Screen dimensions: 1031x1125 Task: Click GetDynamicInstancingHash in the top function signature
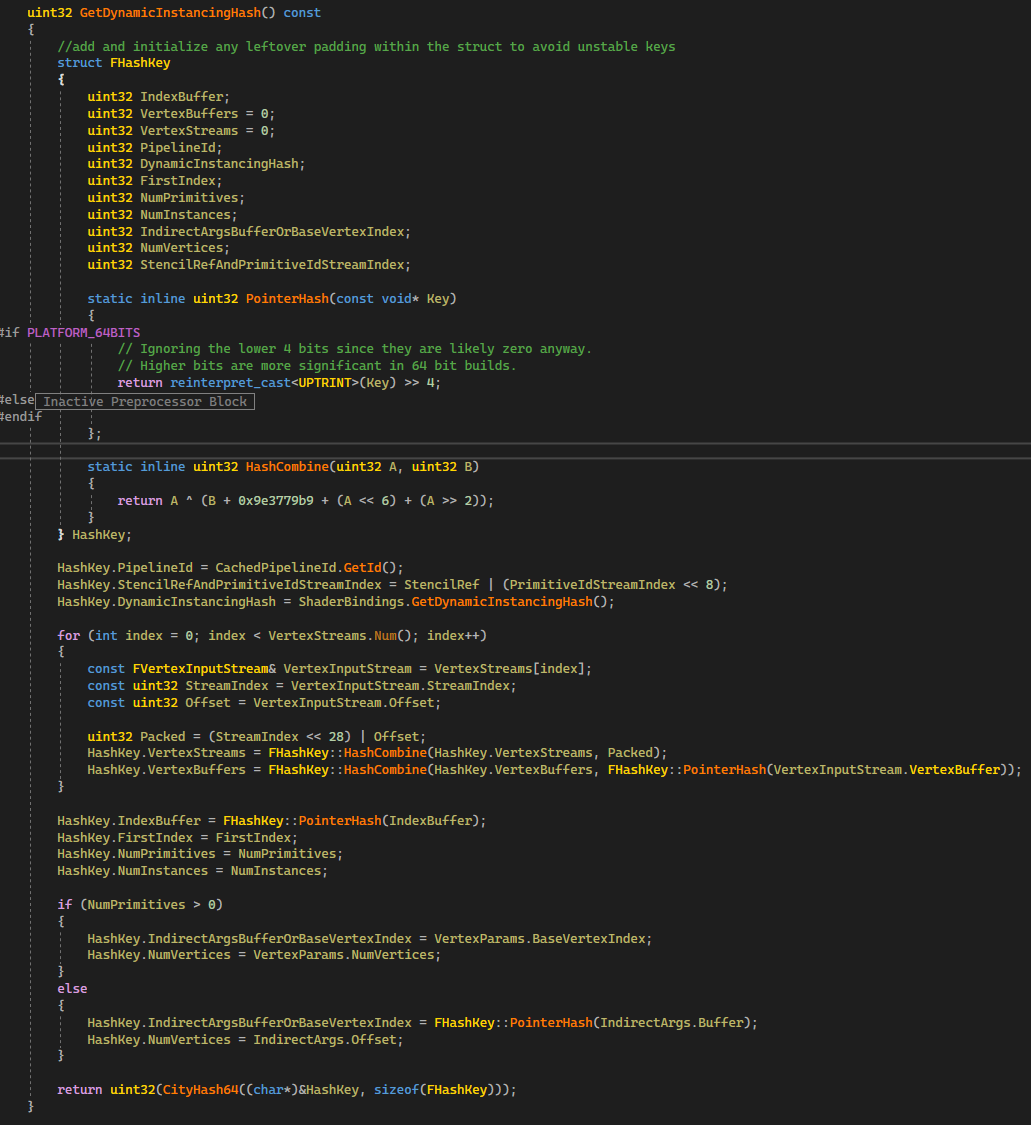(170, 13)
